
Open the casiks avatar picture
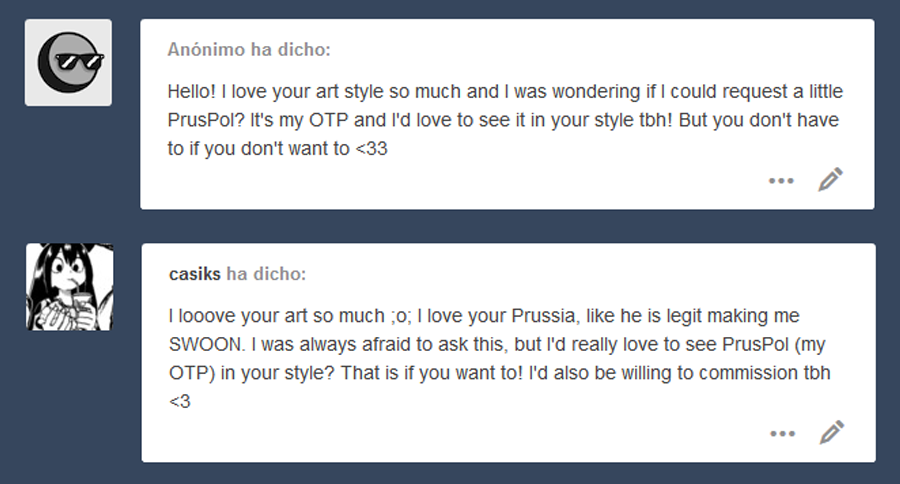click(69, 287)
